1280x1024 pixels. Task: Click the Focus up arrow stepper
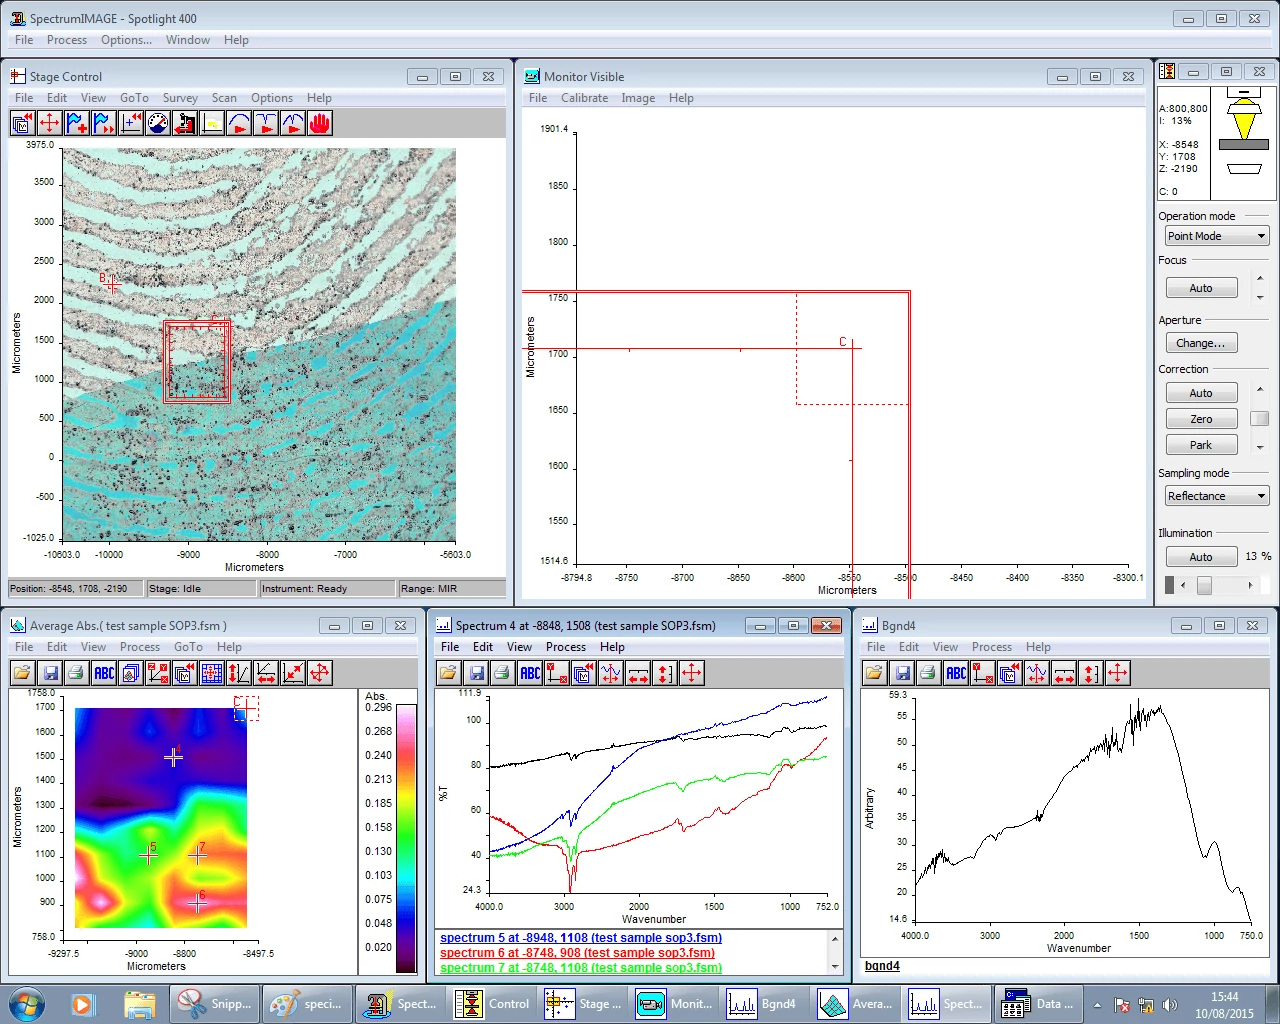(1259, 278)
